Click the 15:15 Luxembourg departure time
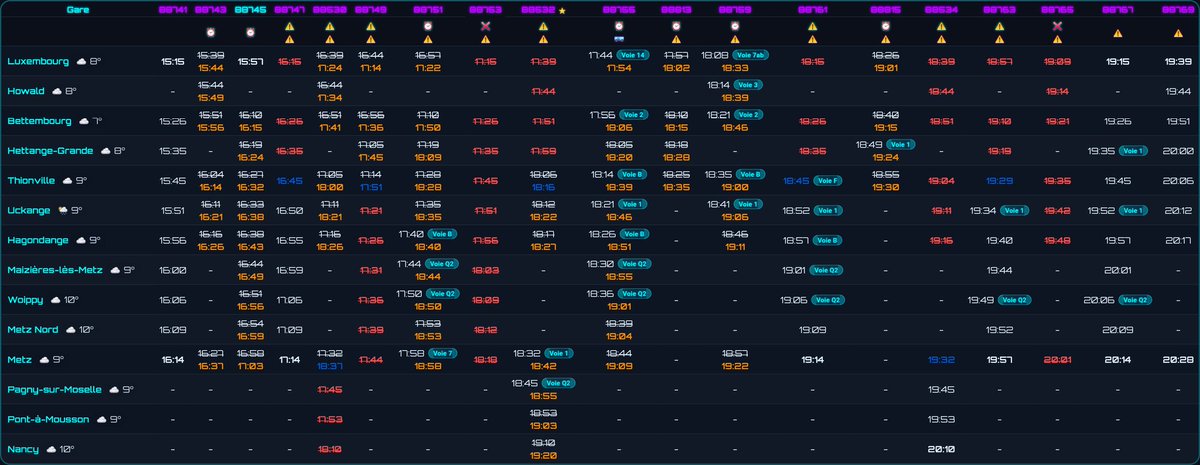Viewport: 1200px width, 465px height. [172, 61]
